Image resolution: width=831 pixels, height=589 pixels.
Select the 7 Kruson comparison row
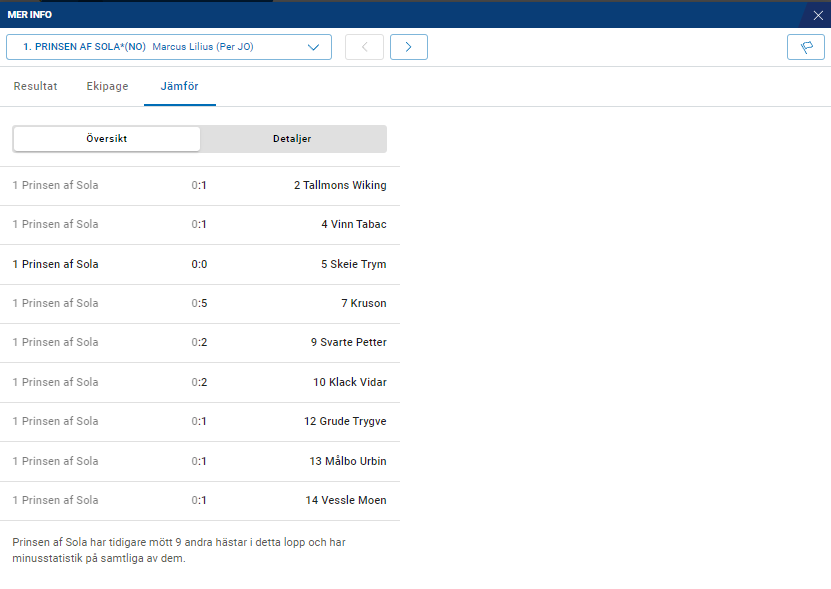tap(200, 304)
